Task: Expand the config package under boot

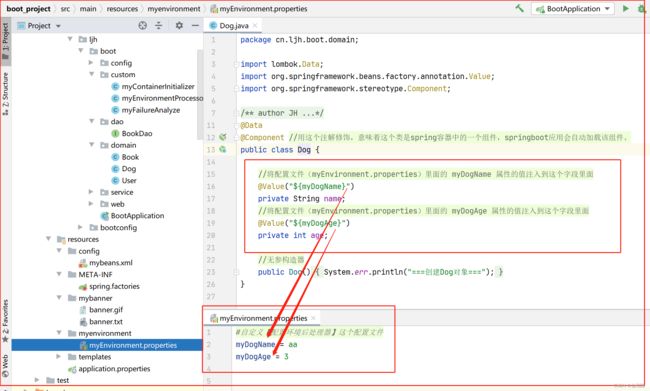Action: tap(91, 63)
